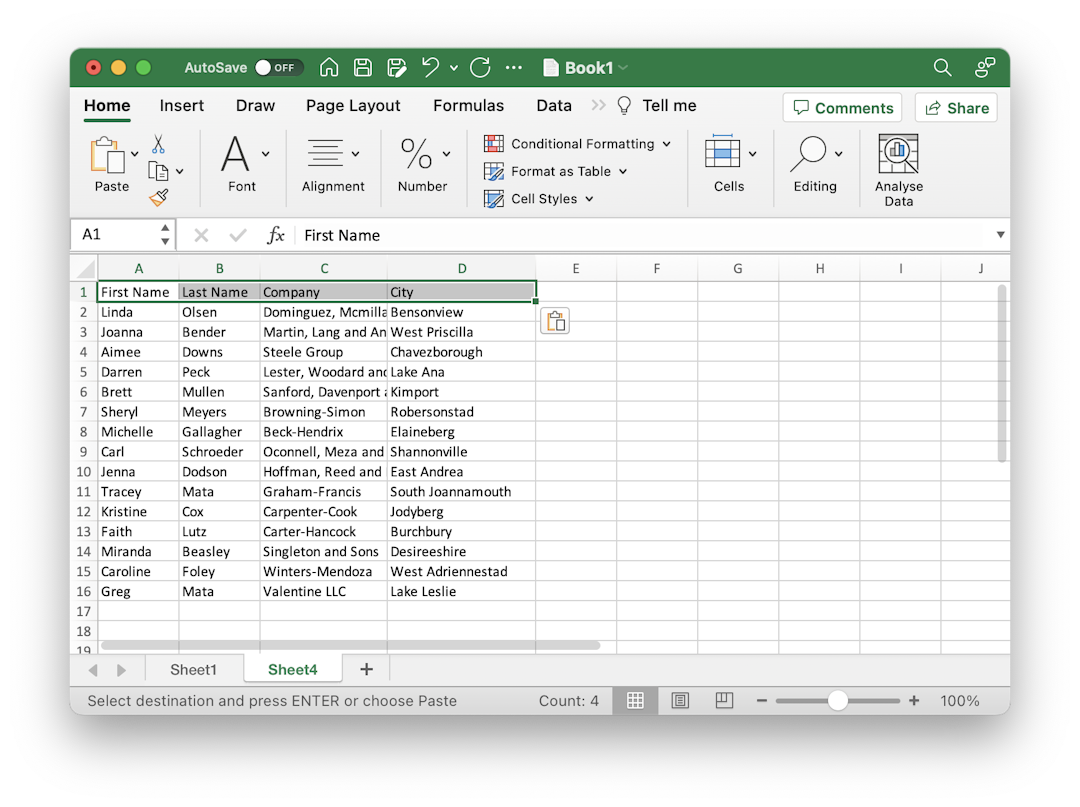Click the Share button
The image size is (1080, 807).
[x=955, y=107]
